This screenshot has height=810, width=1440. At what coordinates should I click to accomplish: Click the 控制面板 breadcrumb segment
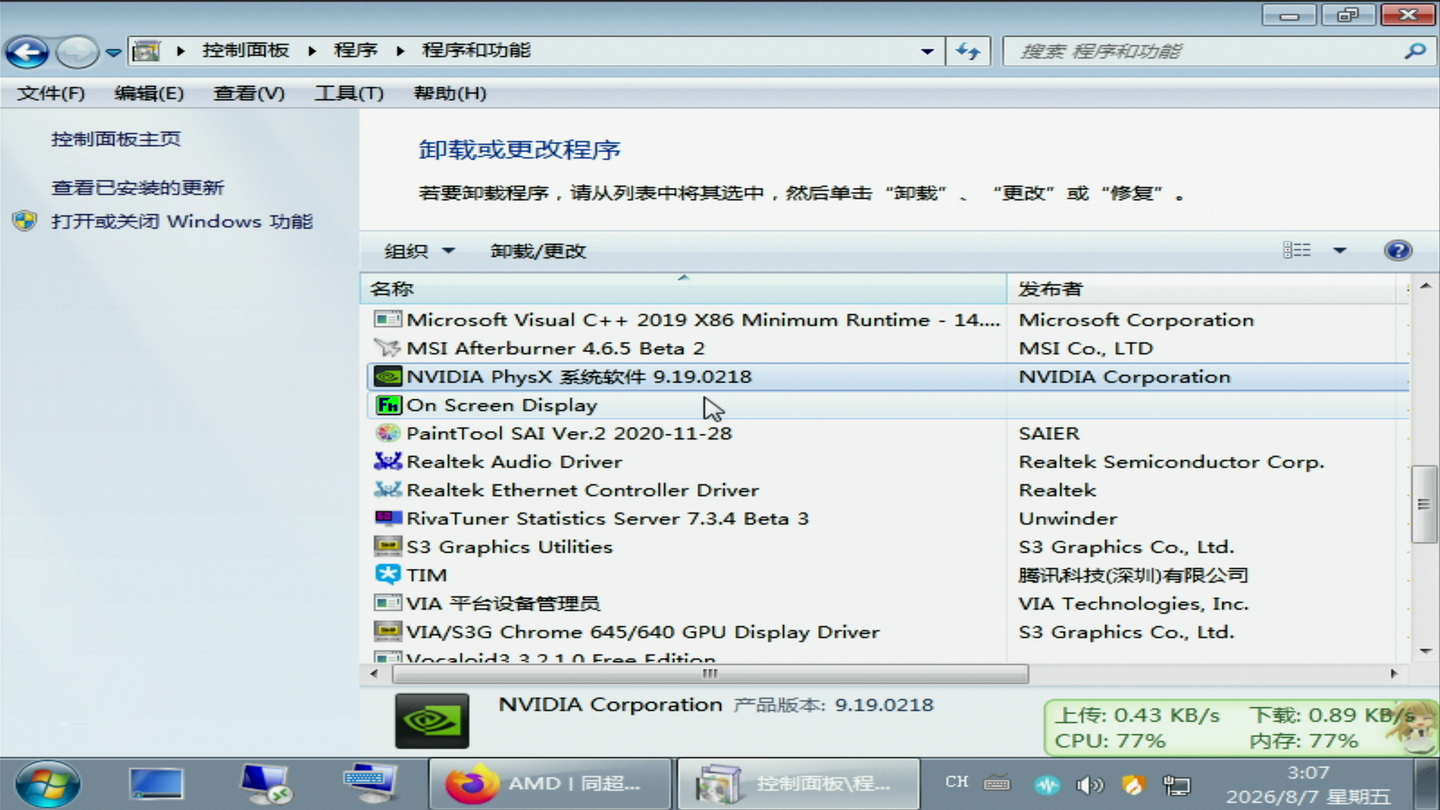[x=246, y=50]
